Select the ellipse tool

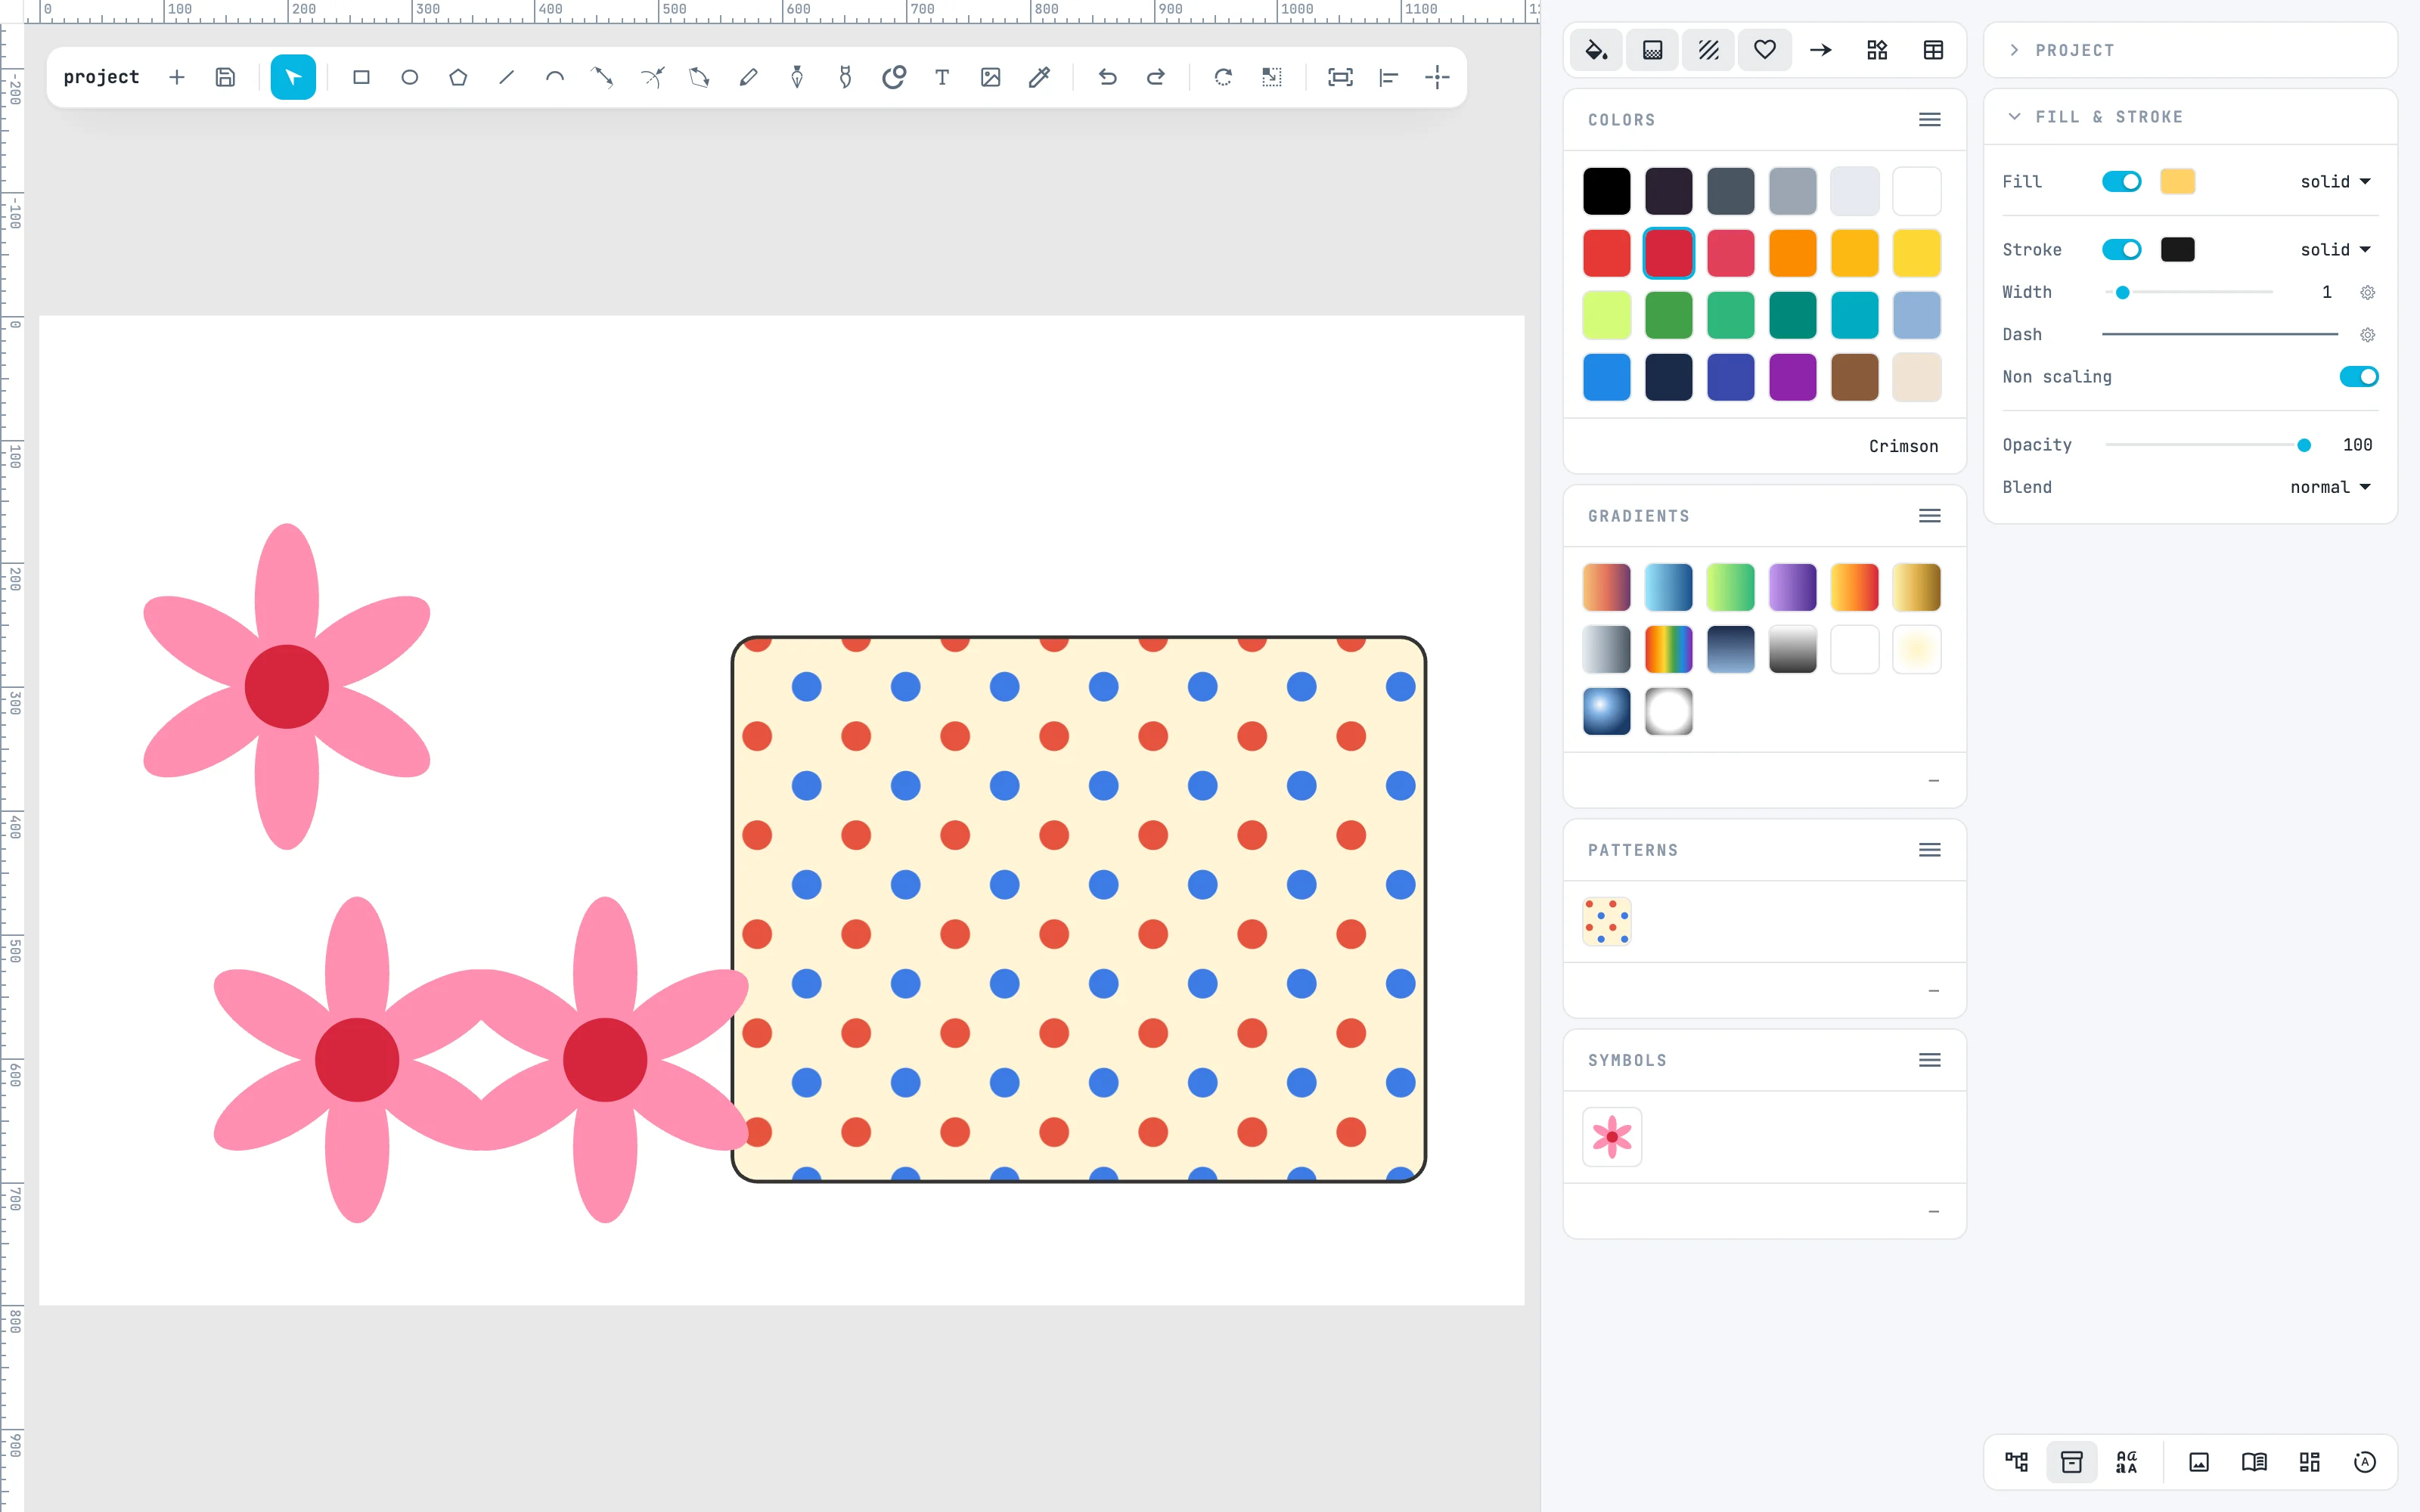(409, 77)
